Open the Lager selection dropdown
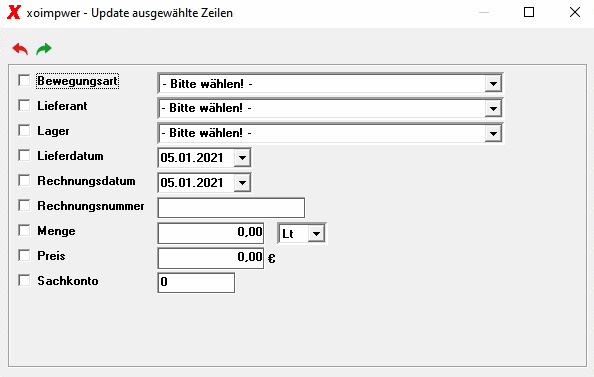Screen dimensions: 594x377 pyautogui.click(x=493, y=133)
